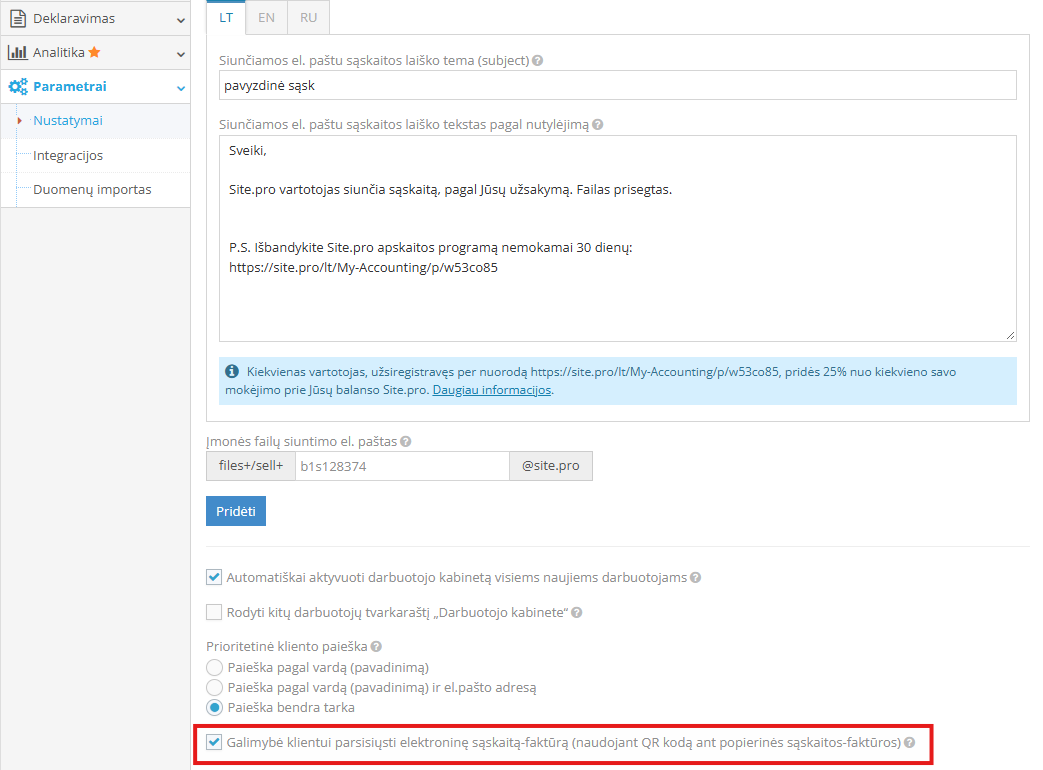
Task: Click the Analitika menu label
Action: click(x=59, y=53)
